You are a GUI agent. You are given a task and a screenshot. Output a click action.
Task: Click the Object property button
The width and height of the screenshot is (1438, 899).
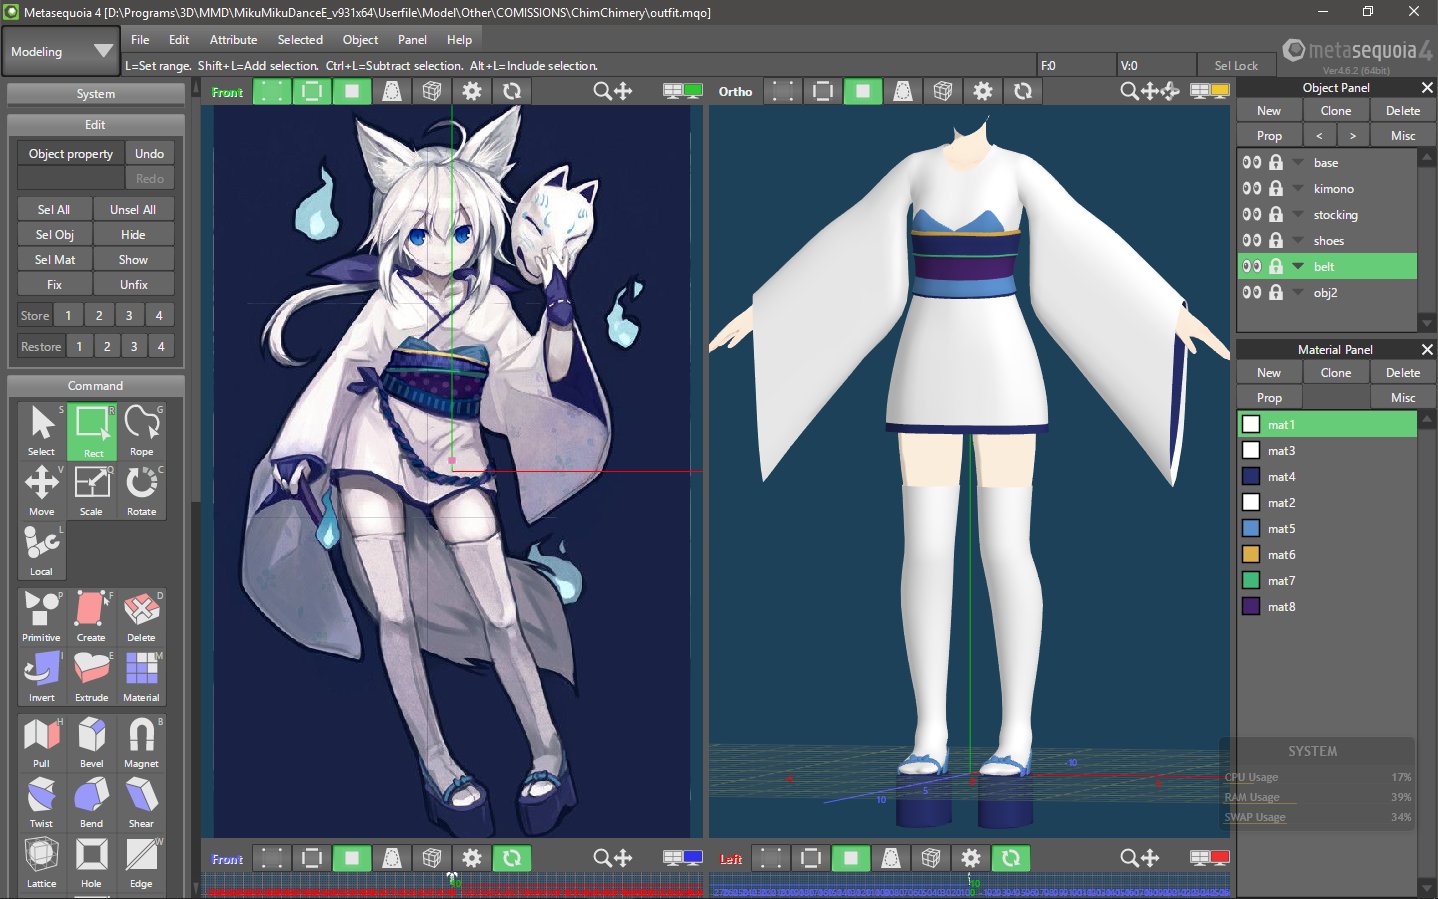pos(71,153)
